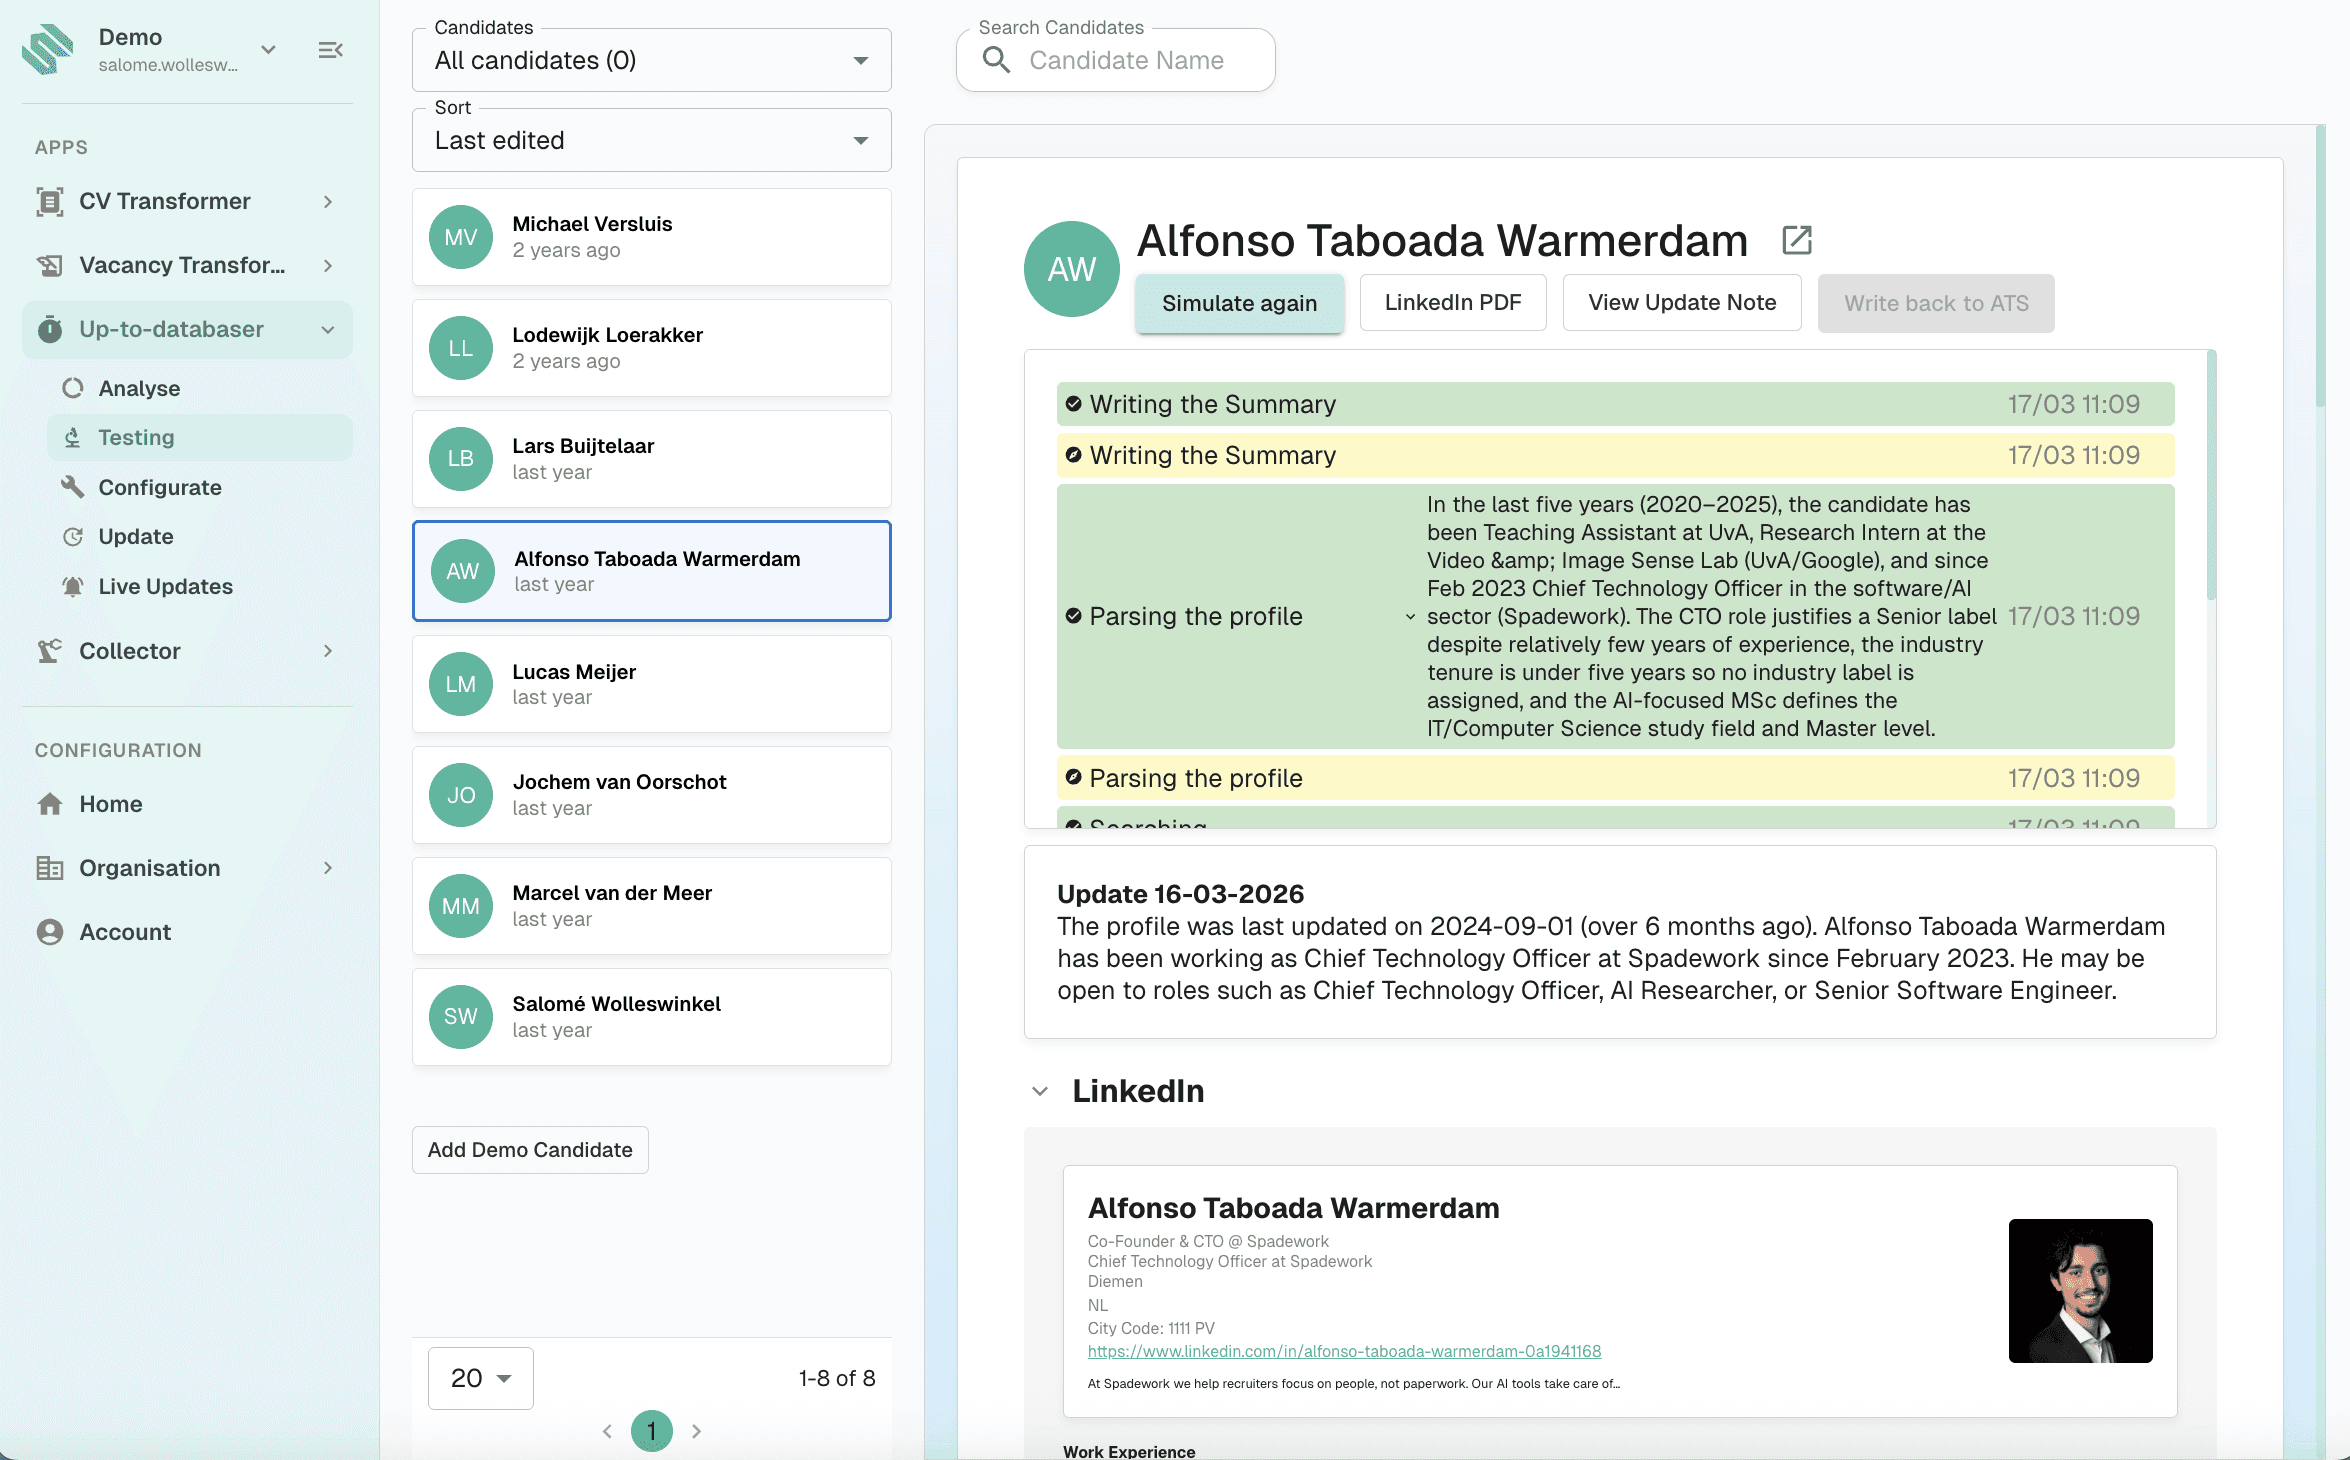Open the All candidates dropdown
2350x1460 pixels.
point(651,60)
